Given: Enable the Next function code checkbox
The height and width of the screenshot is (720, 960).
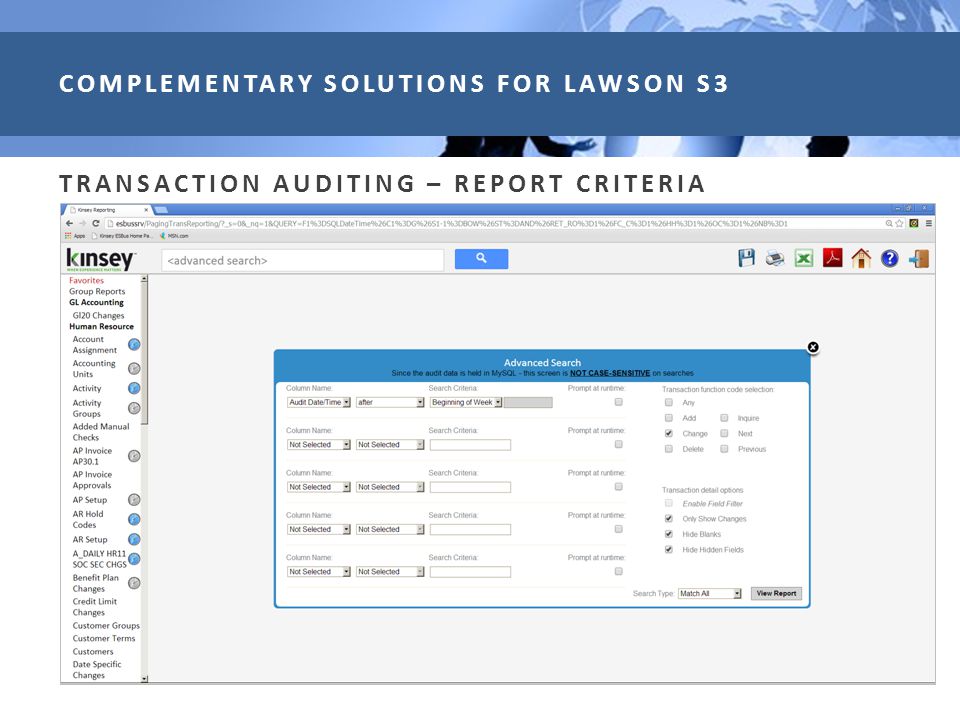Looking at the screenshot, I should (x=724, y=433).
